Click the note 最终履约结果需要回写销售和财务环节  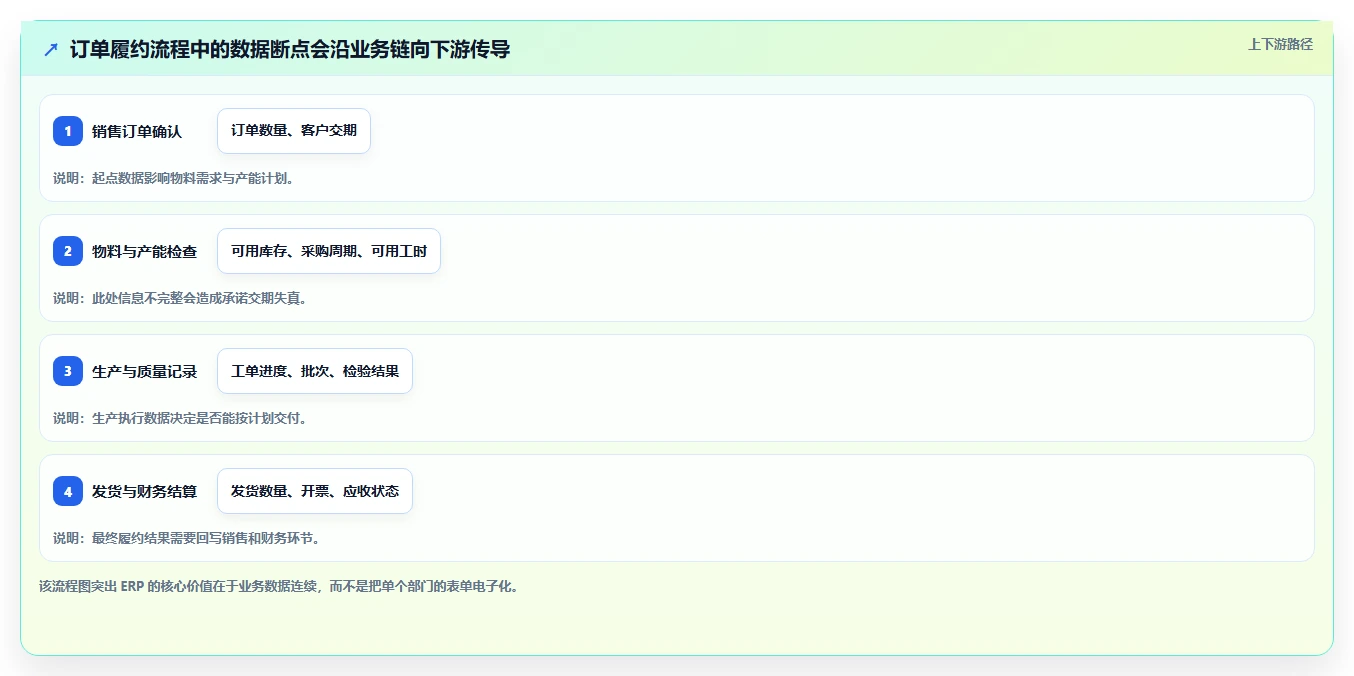[x=187, y=538]
